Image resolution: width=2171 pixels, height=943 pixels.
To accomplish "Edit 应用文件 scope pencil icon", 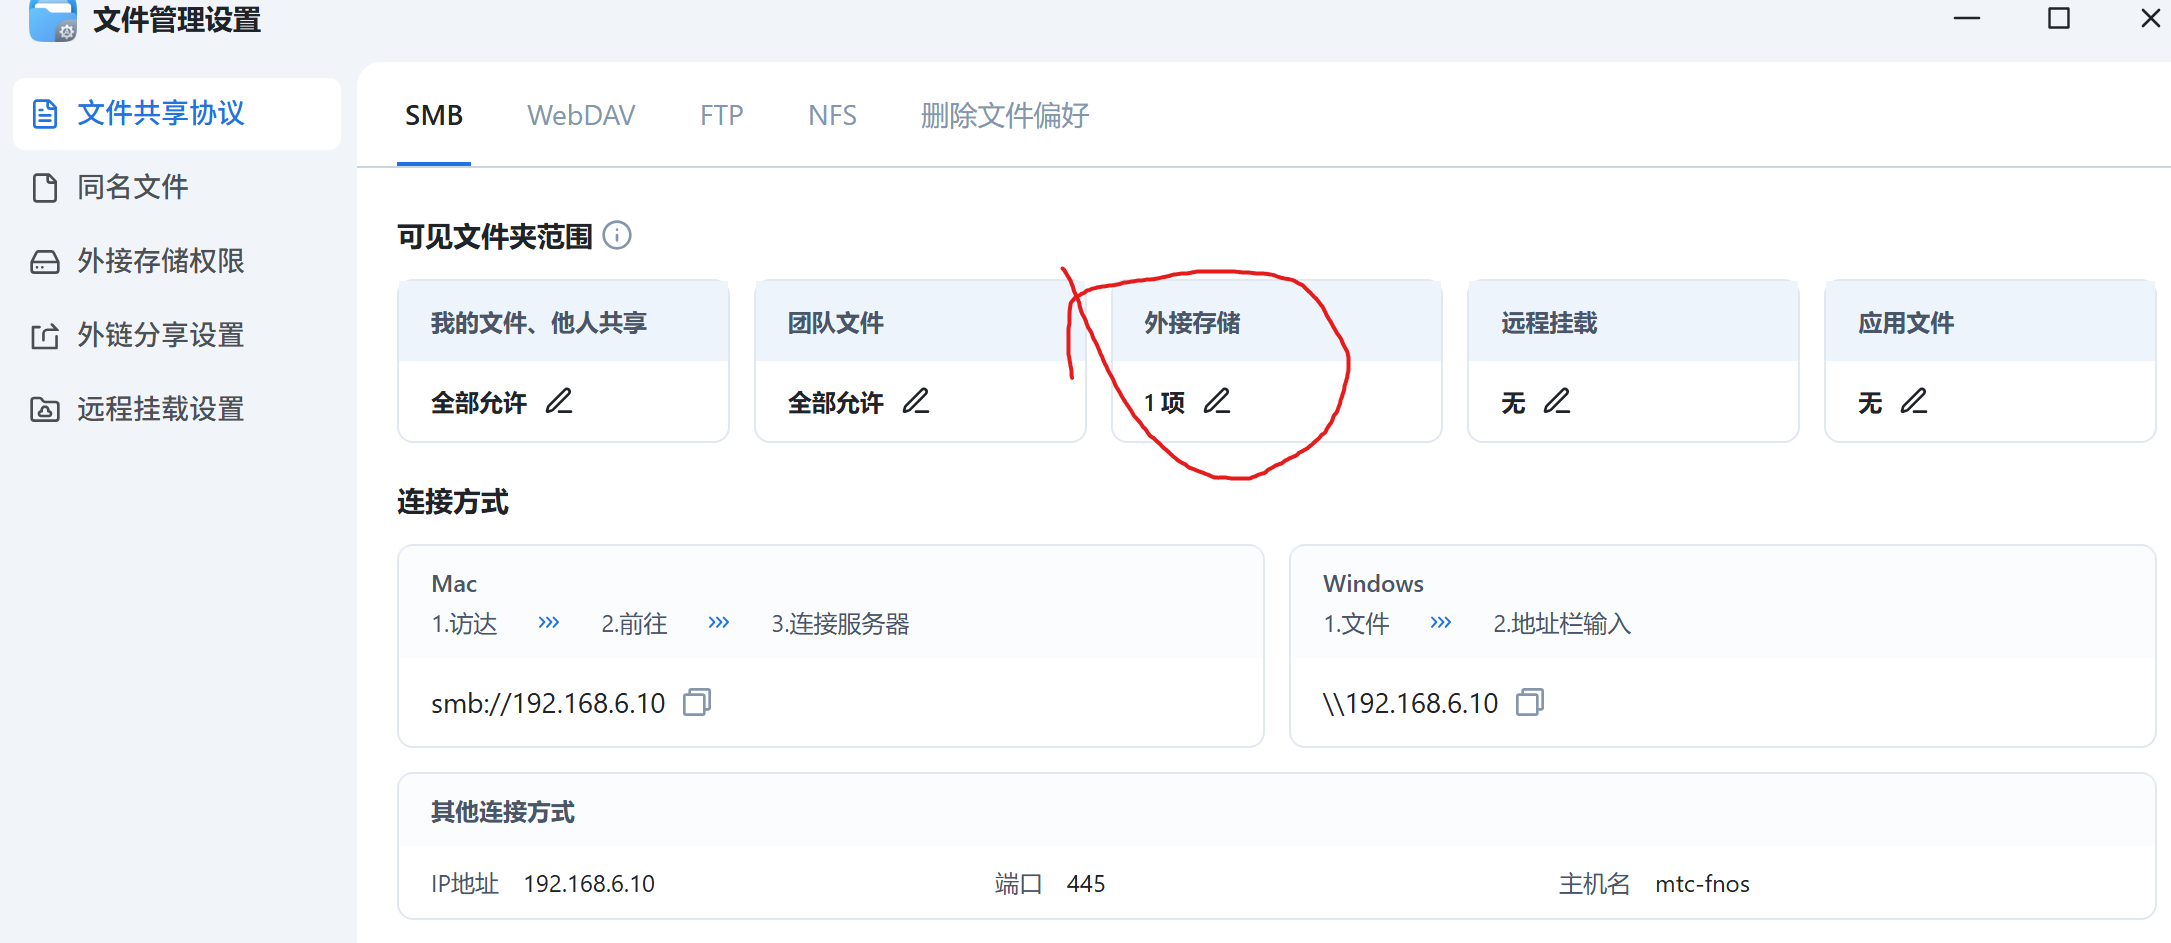I will tap(1914, 401).
